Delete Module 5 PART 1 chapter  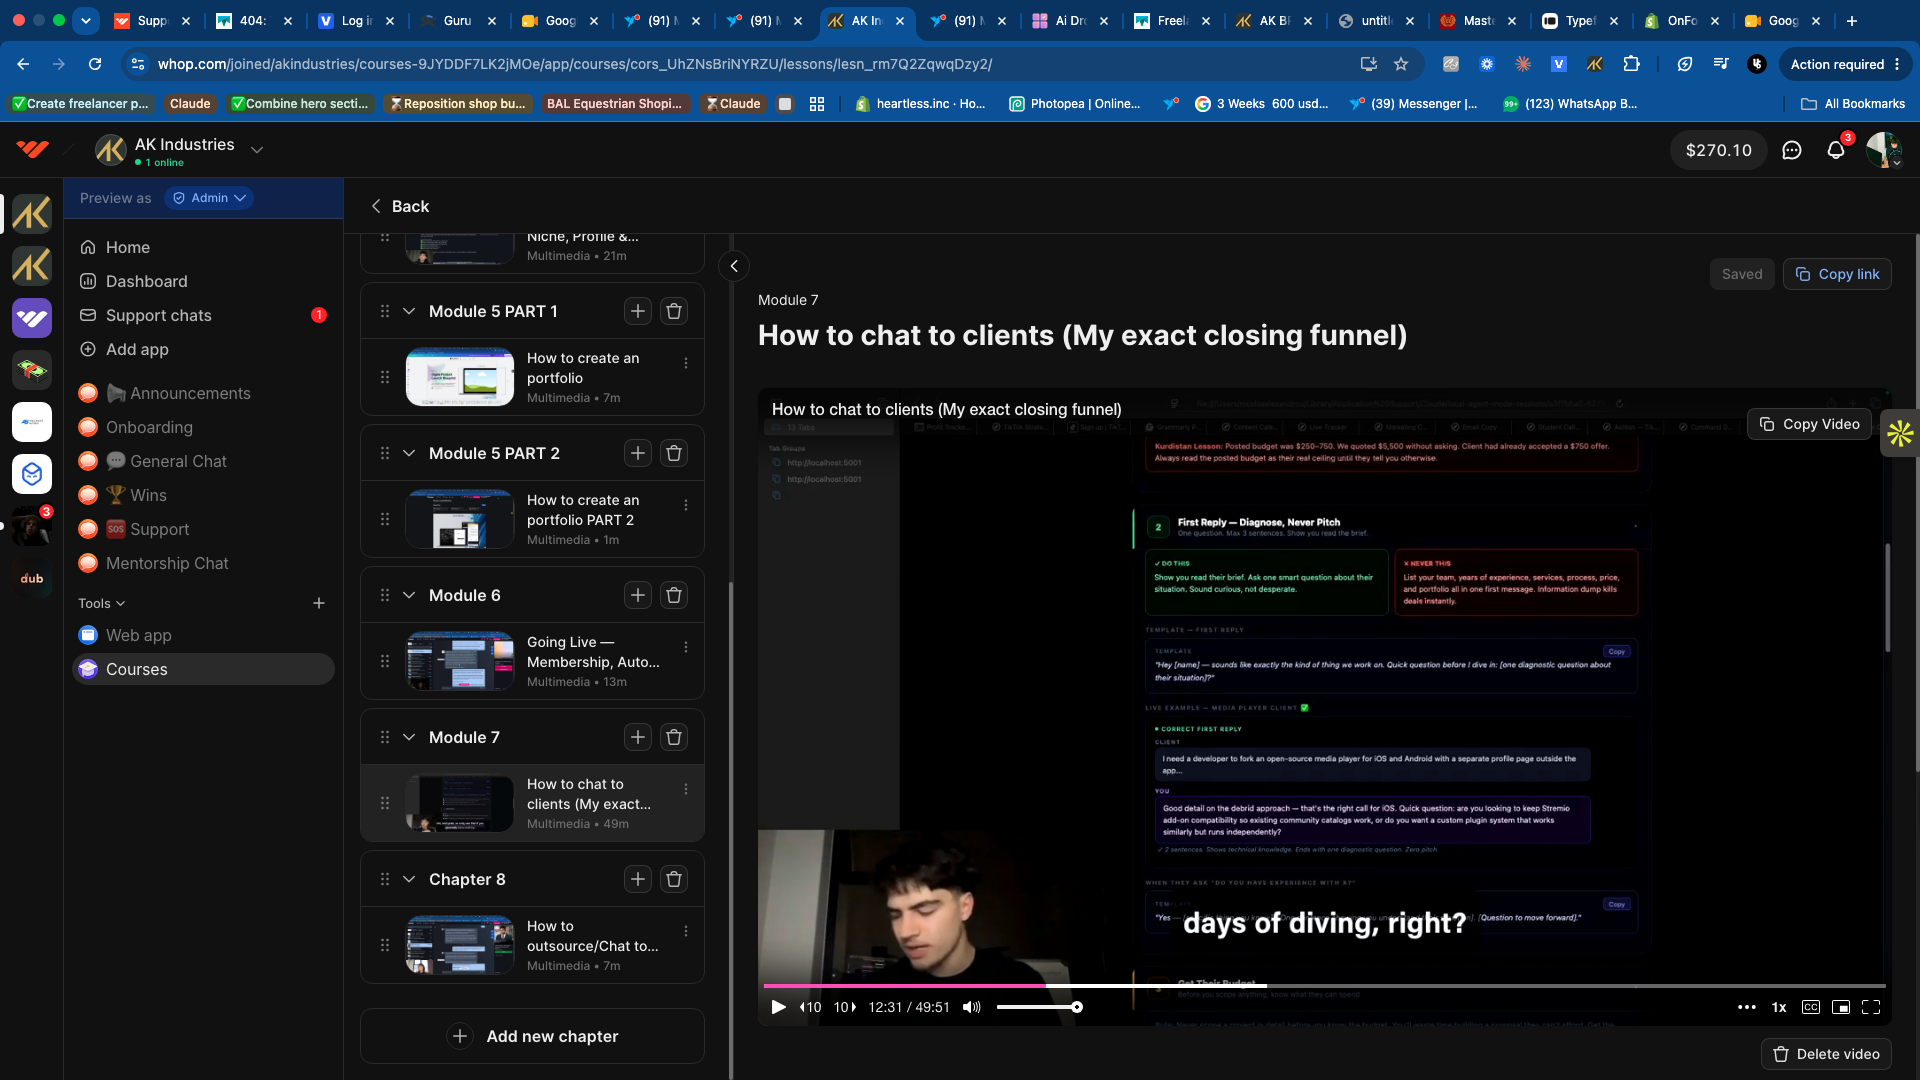(674, 311)
